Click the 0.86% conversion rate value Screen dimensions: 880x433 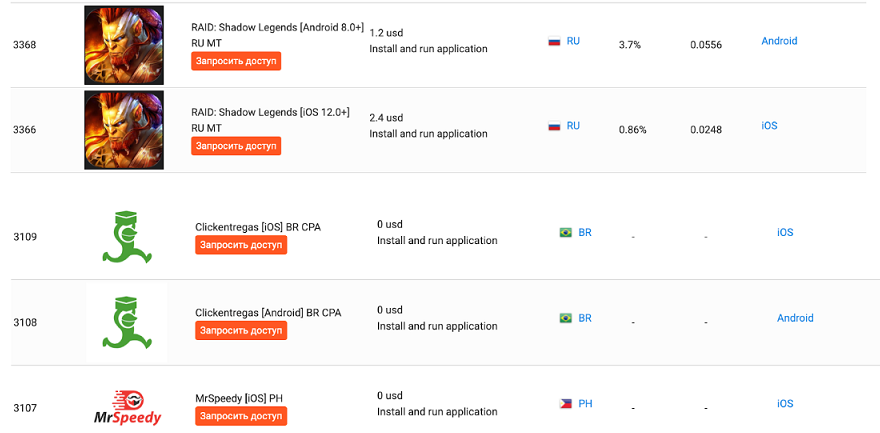[x=632, y=130]
